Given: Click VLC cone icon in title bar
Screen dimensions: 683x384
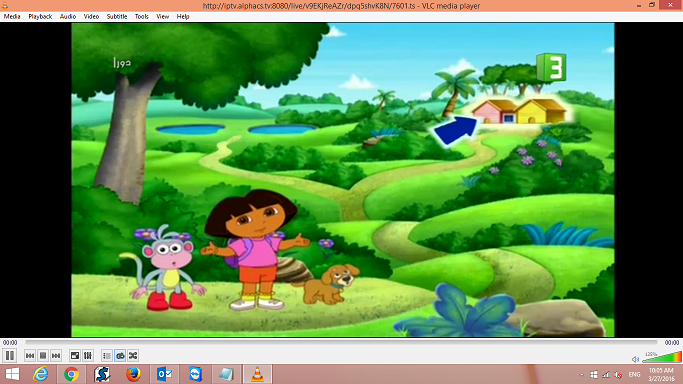Looking at the screenshot, I should pos(5,6).
